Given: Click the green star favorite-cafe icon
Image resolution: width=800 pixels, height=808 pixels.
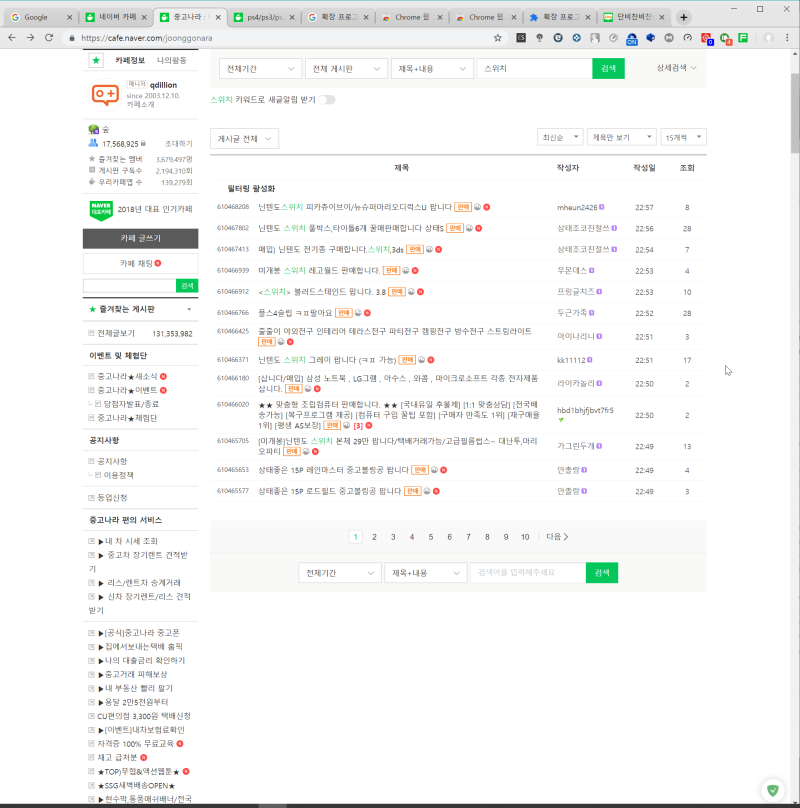Looking at the screenshot, I should tap(96, 60).
